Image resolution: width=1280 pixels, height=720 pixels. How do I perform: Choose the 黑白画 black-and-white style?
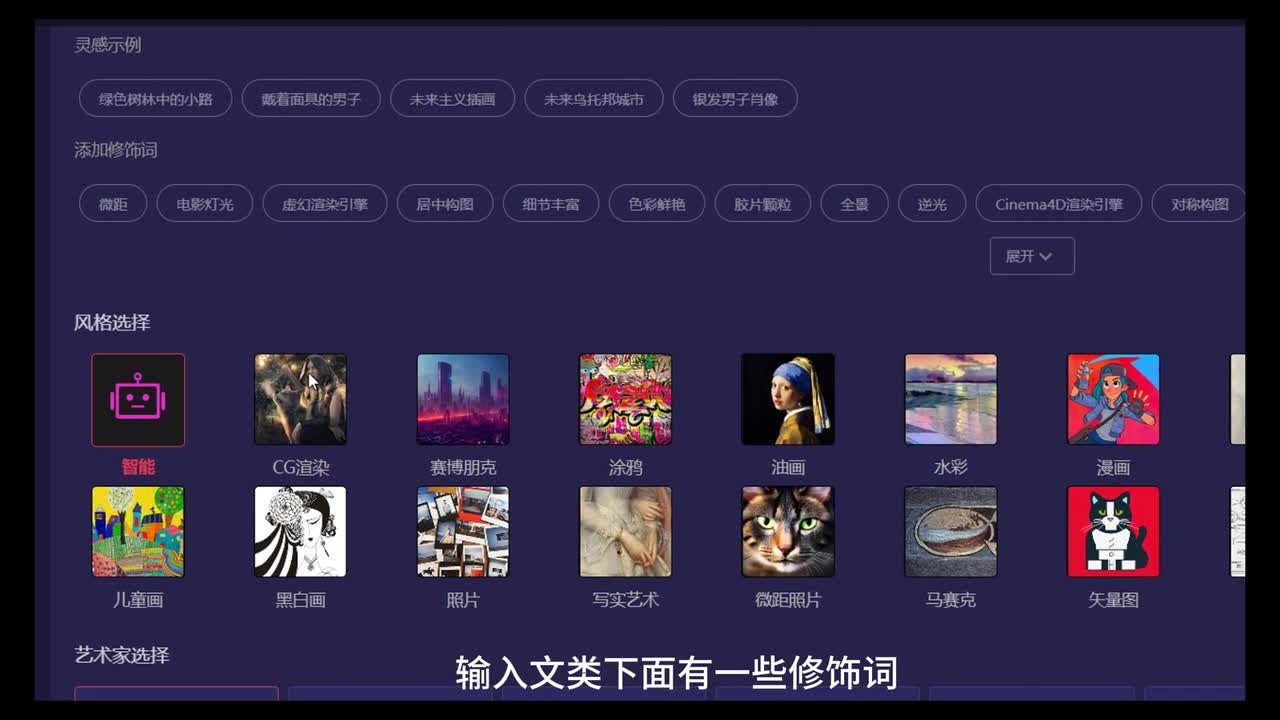[x=300, y=532]
